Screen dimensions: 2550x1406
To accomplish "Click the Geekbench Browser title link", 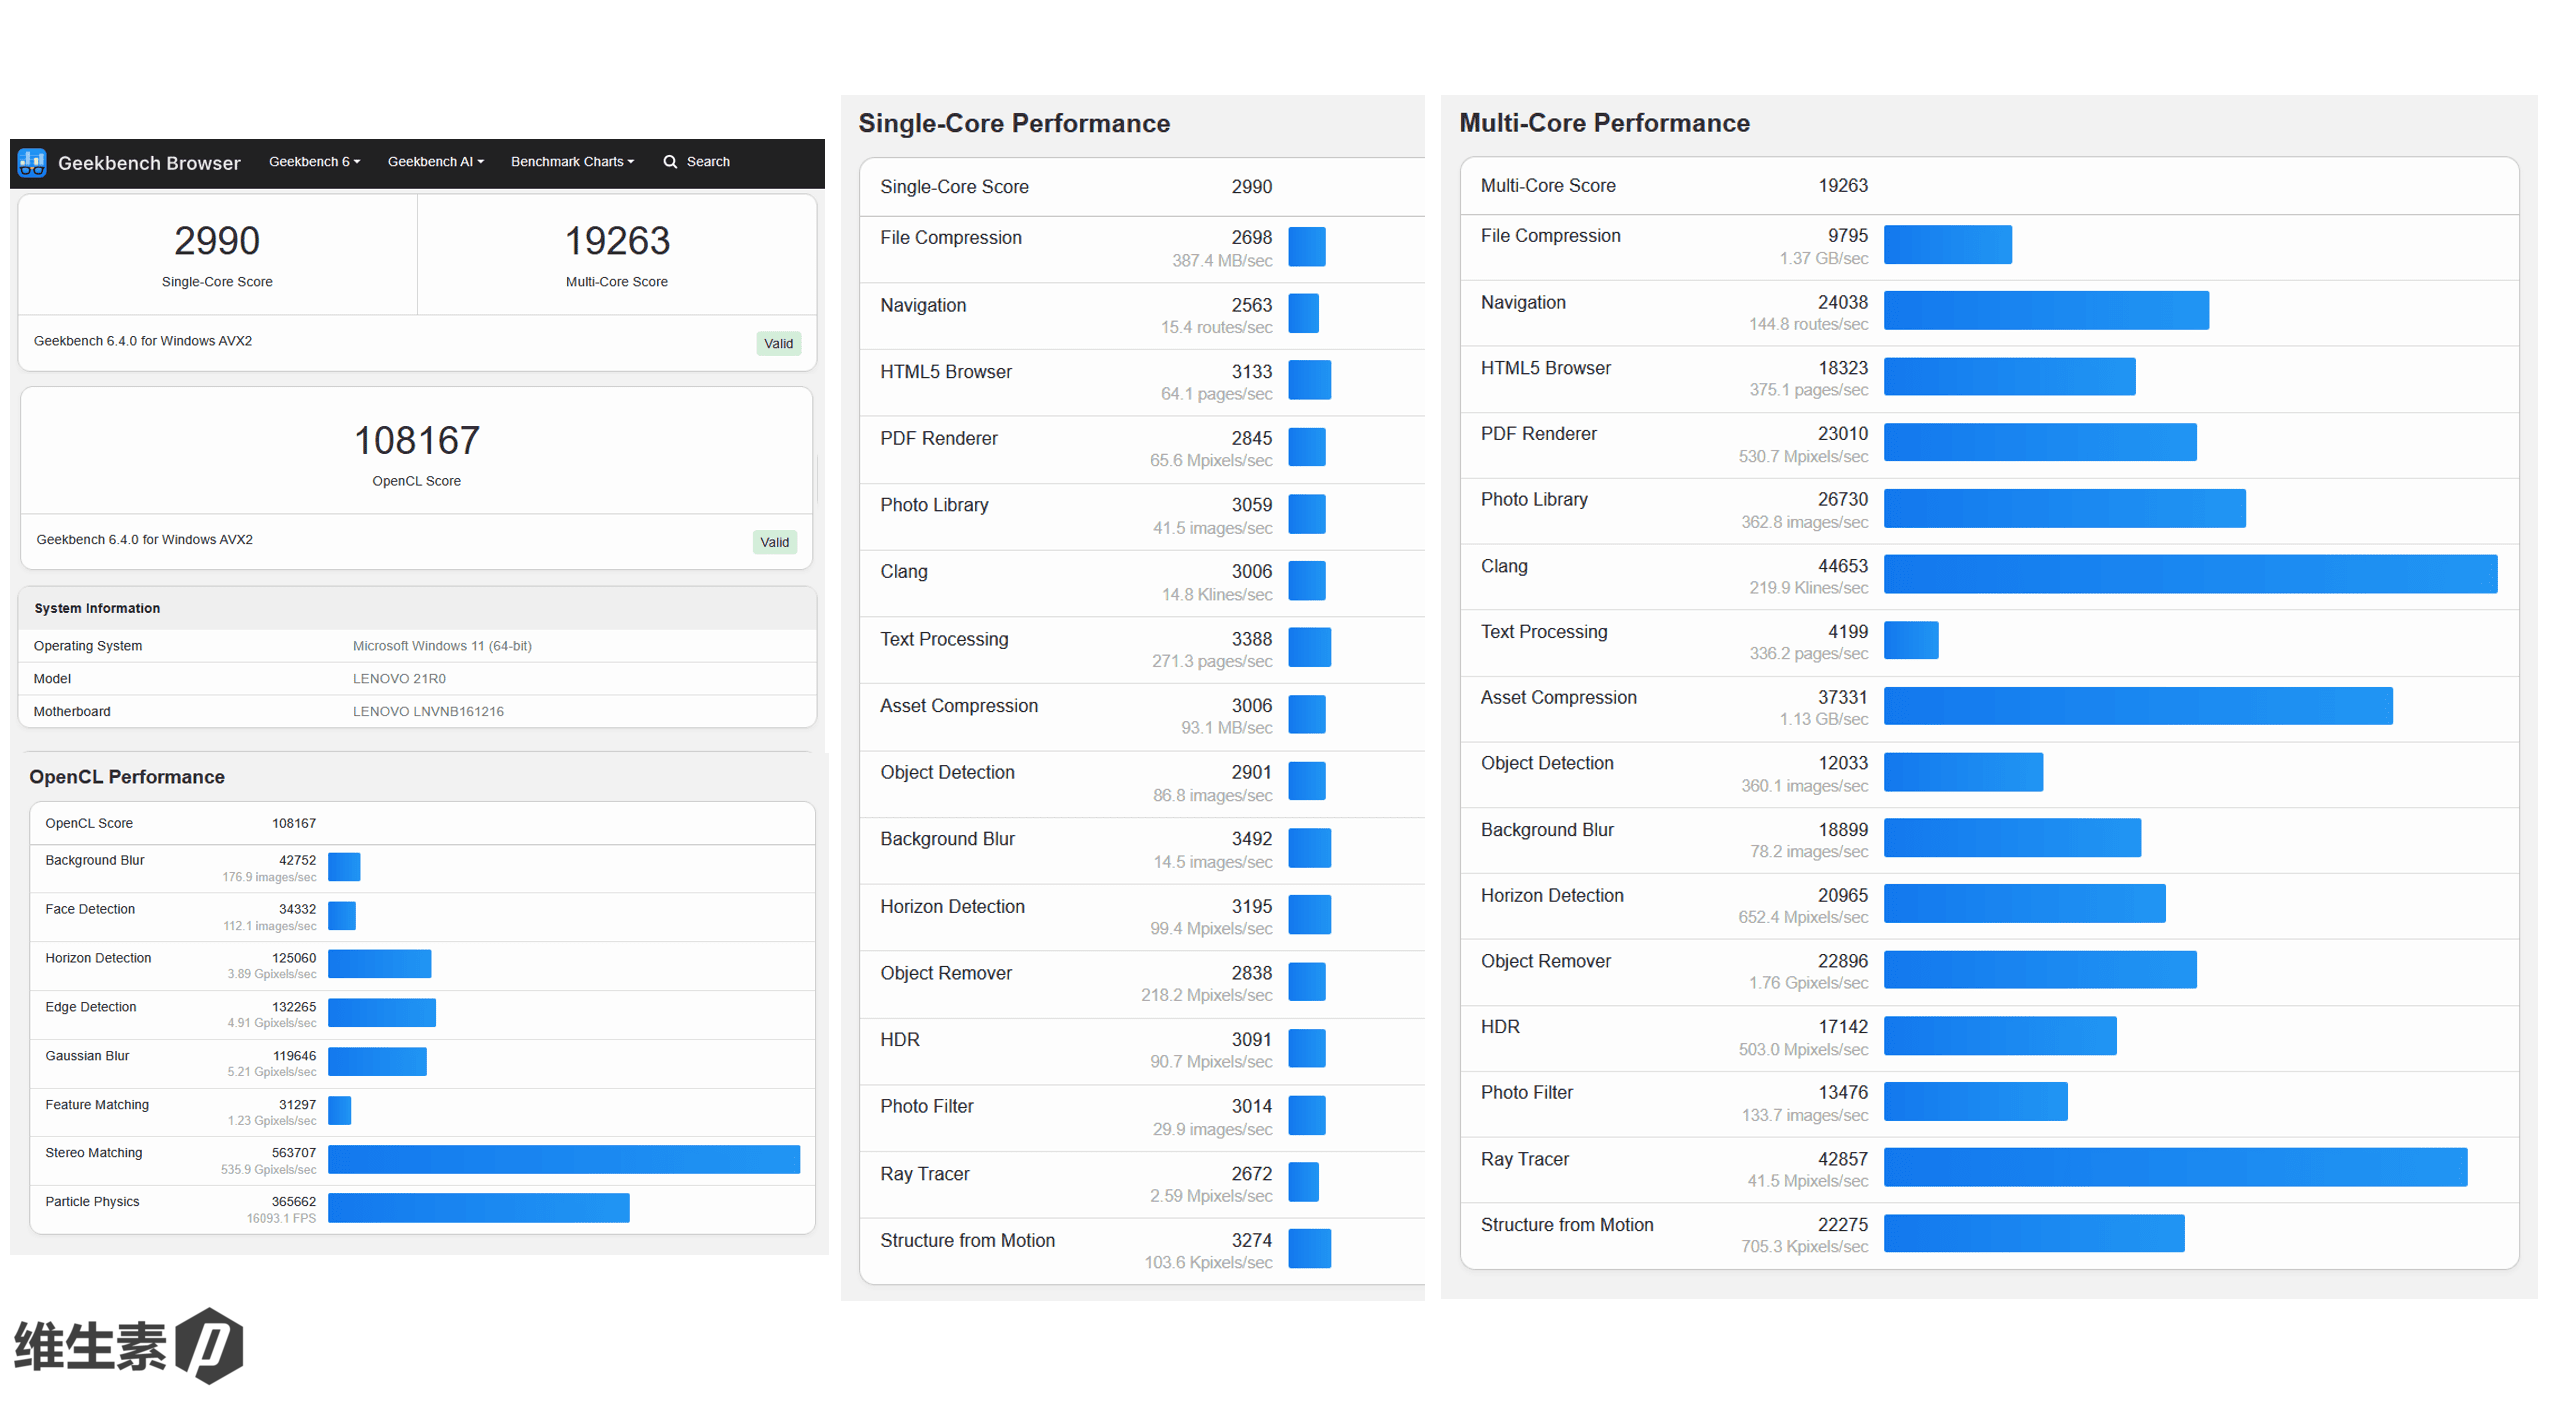I will [149, 163].
